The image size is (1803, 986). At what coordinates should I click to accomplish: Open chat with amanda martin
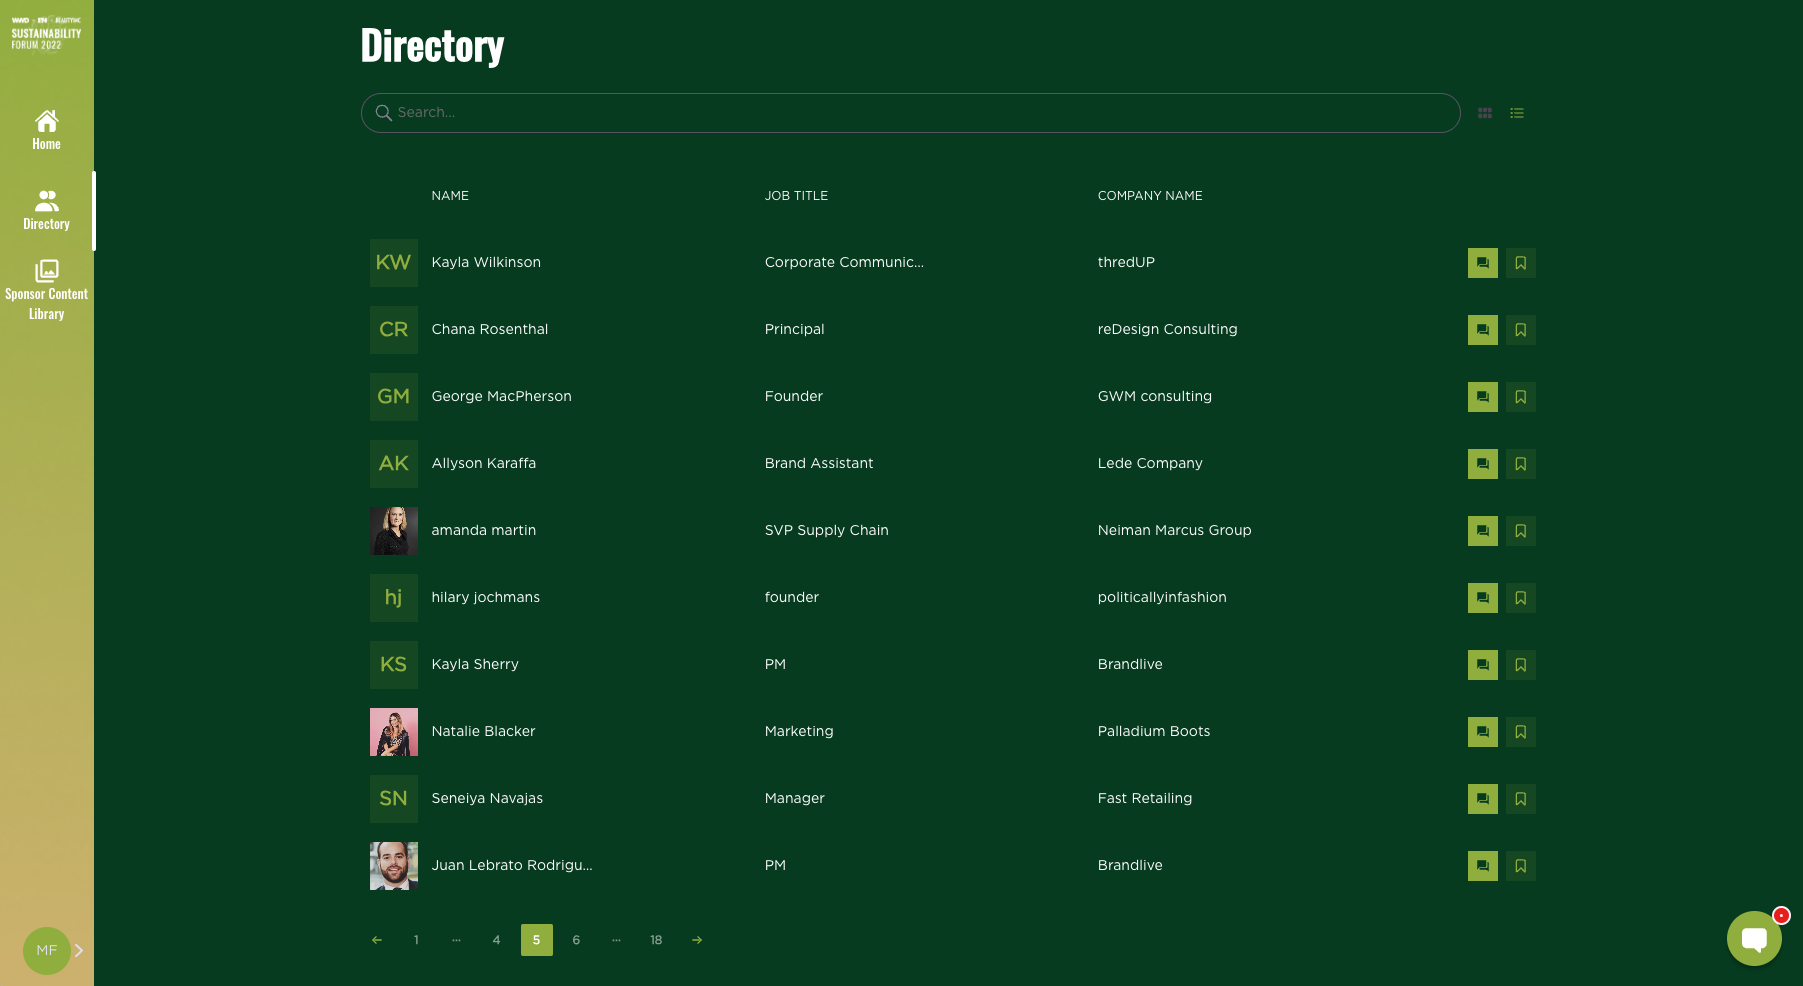(1482, 531)
